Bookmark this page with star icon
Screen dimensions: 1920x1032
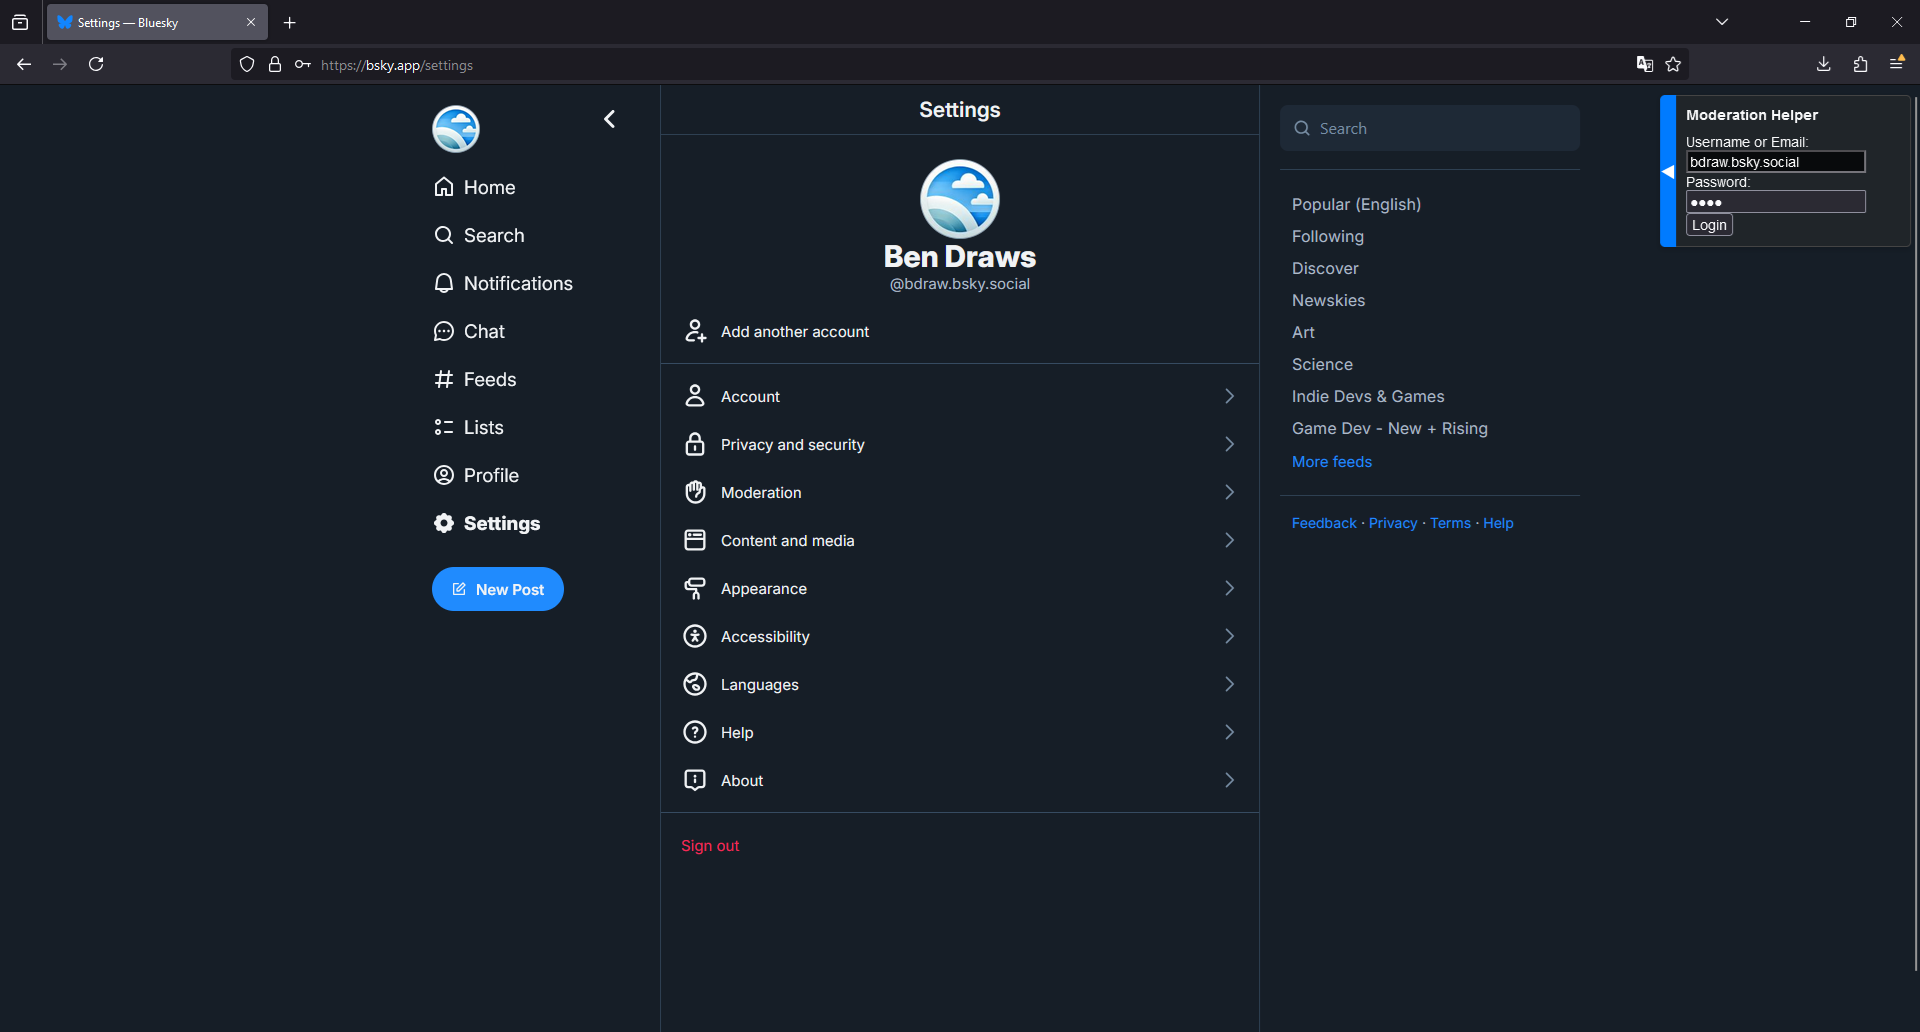pos(1673,64)
